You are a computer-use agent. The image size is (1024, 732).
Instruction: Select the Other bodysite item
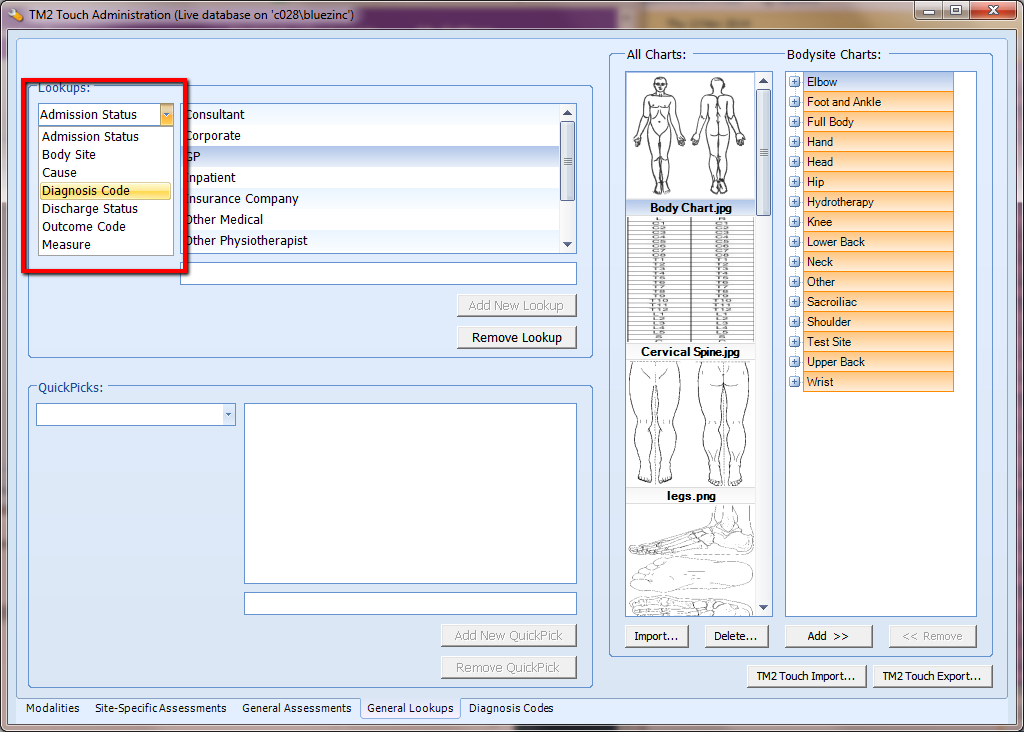click(x=878, y=282)
